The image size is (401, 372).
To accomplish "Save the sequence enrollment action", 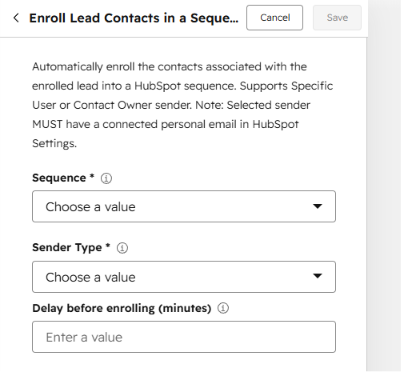I will pyautogui.click(x=337, y=18).
